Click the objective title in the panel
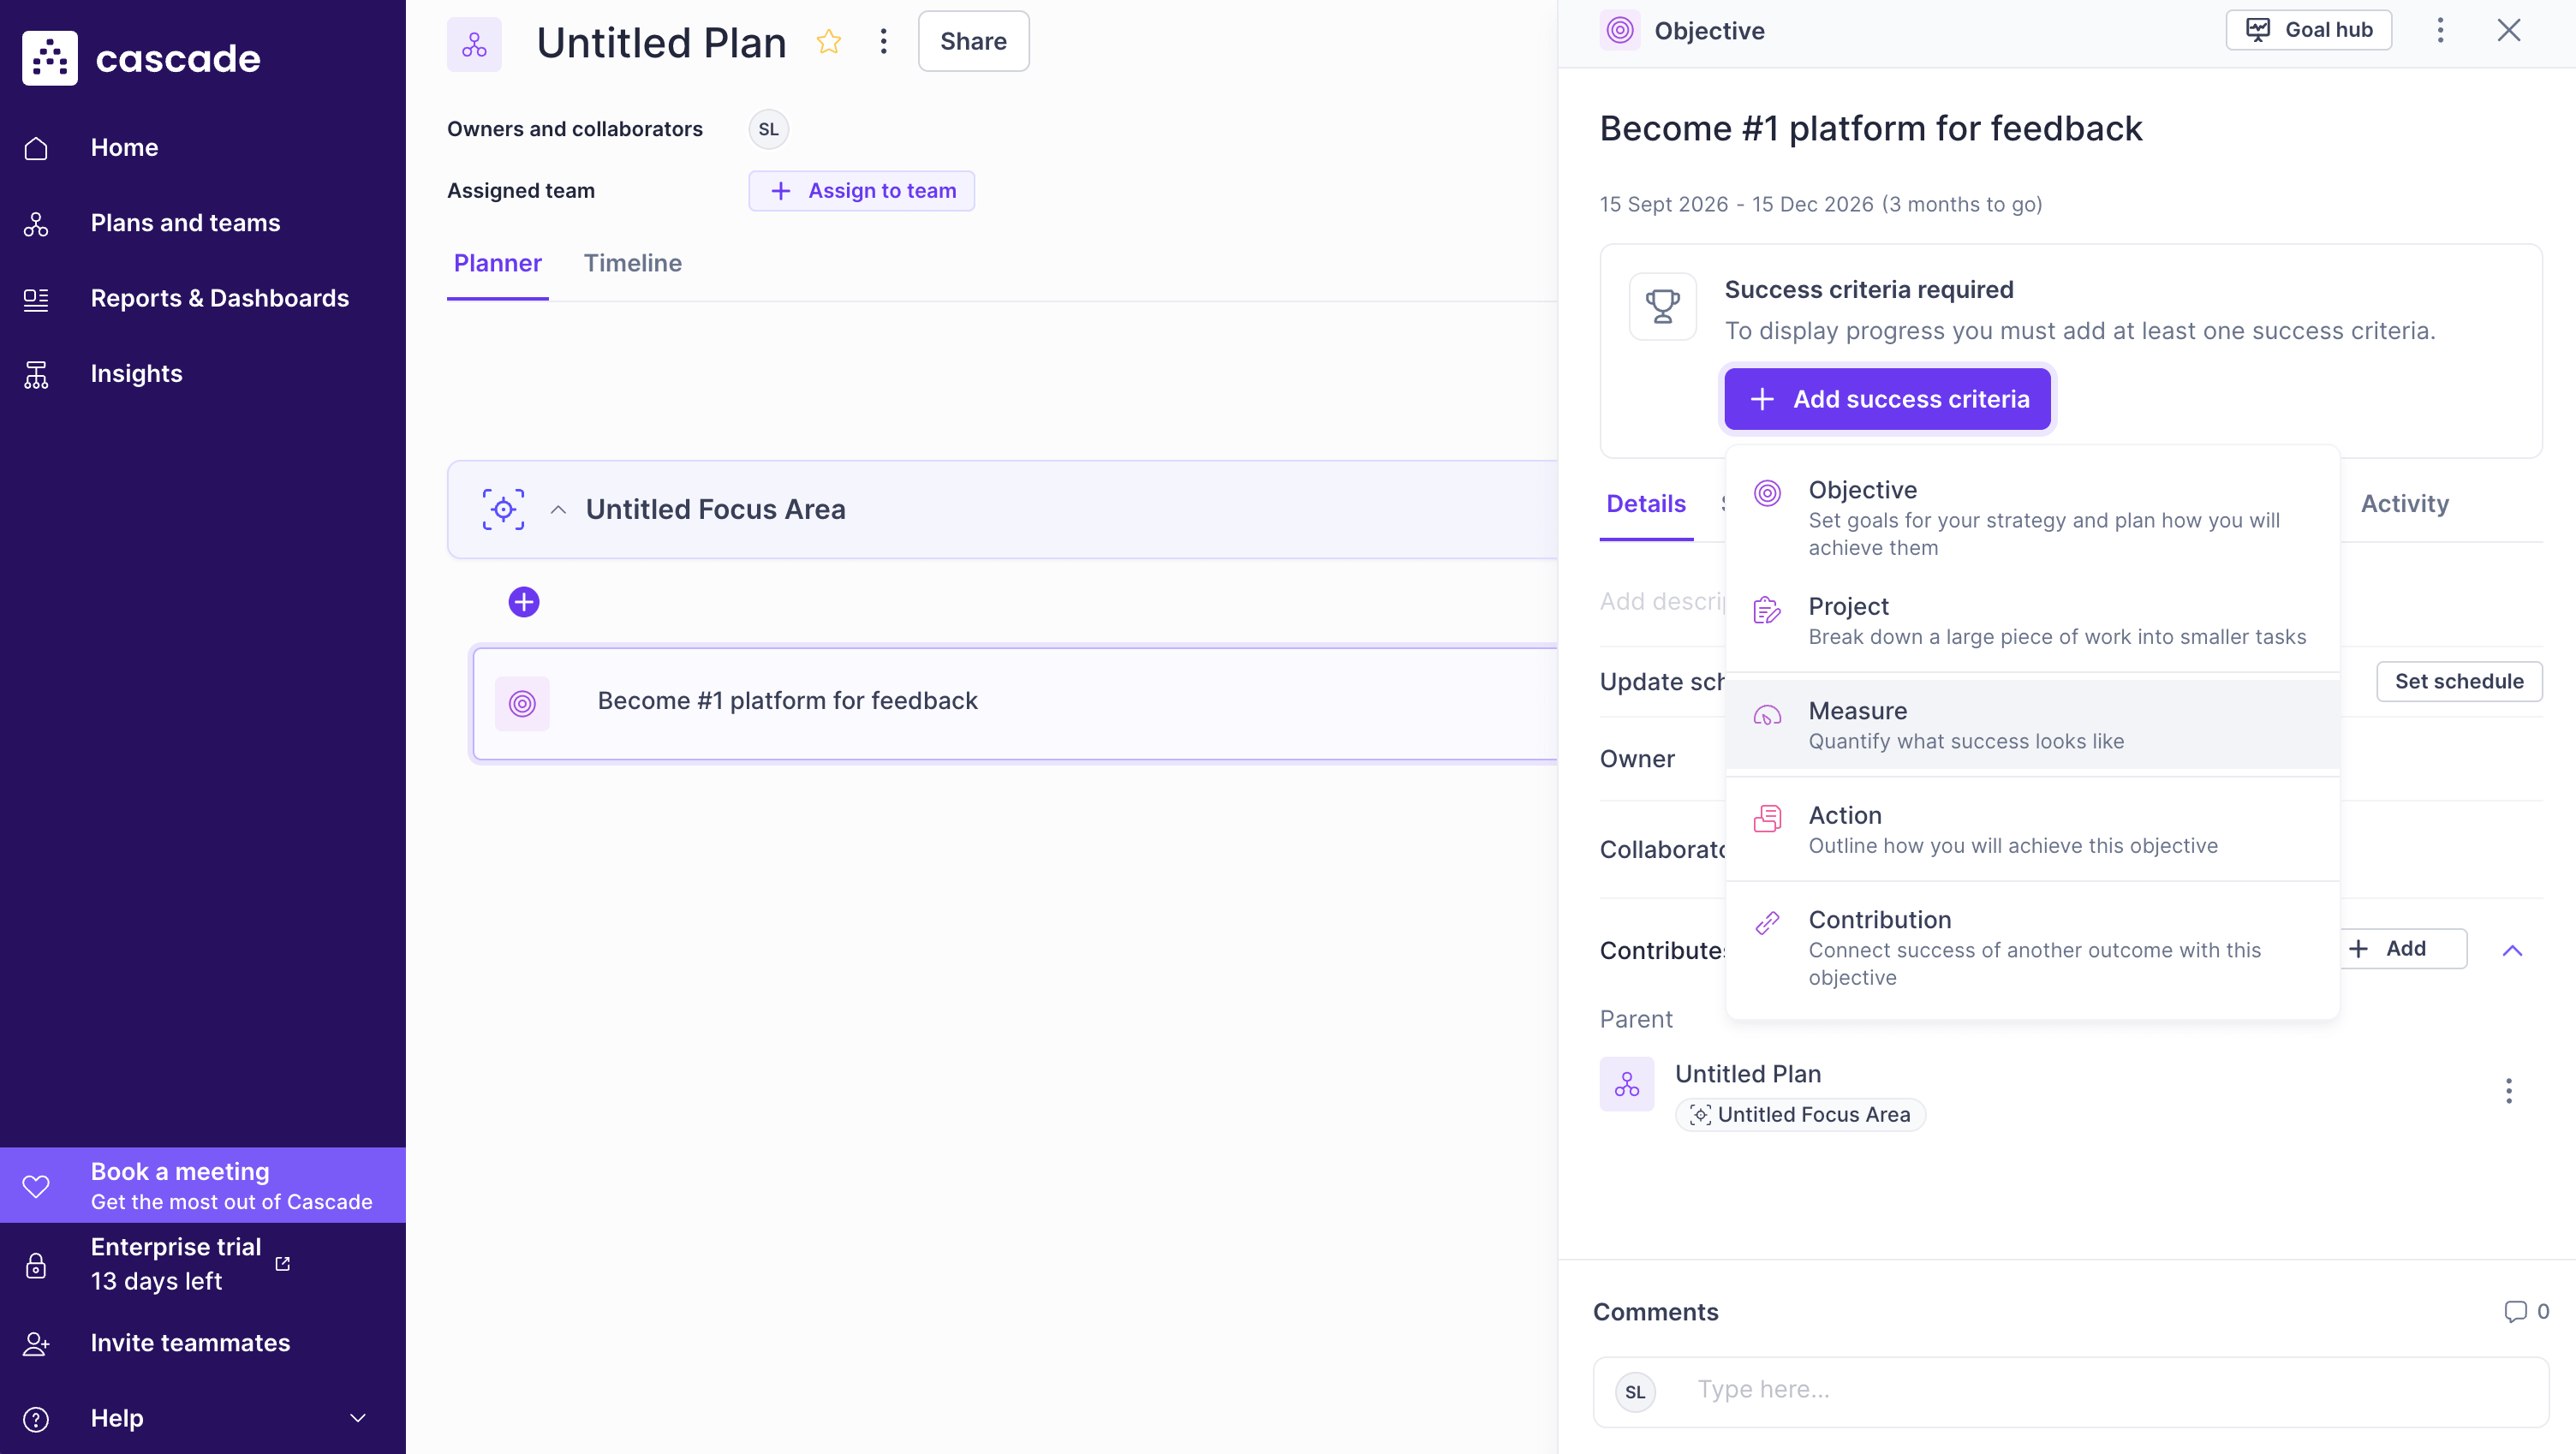2576x1454 pixels. pyautogui.click(x=1870, y=129)
